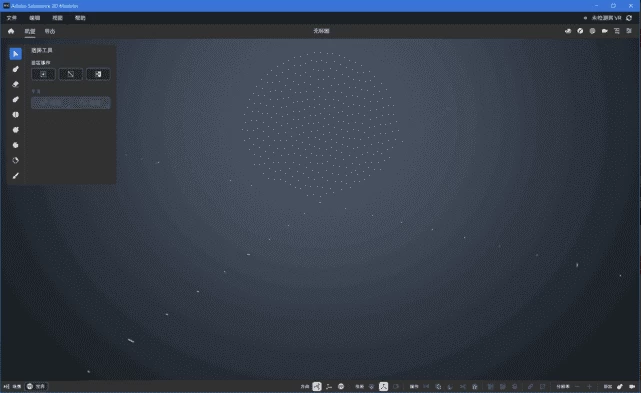
Task: Open the list-lines panel icon at top right
Action: [x=617, y=31]
